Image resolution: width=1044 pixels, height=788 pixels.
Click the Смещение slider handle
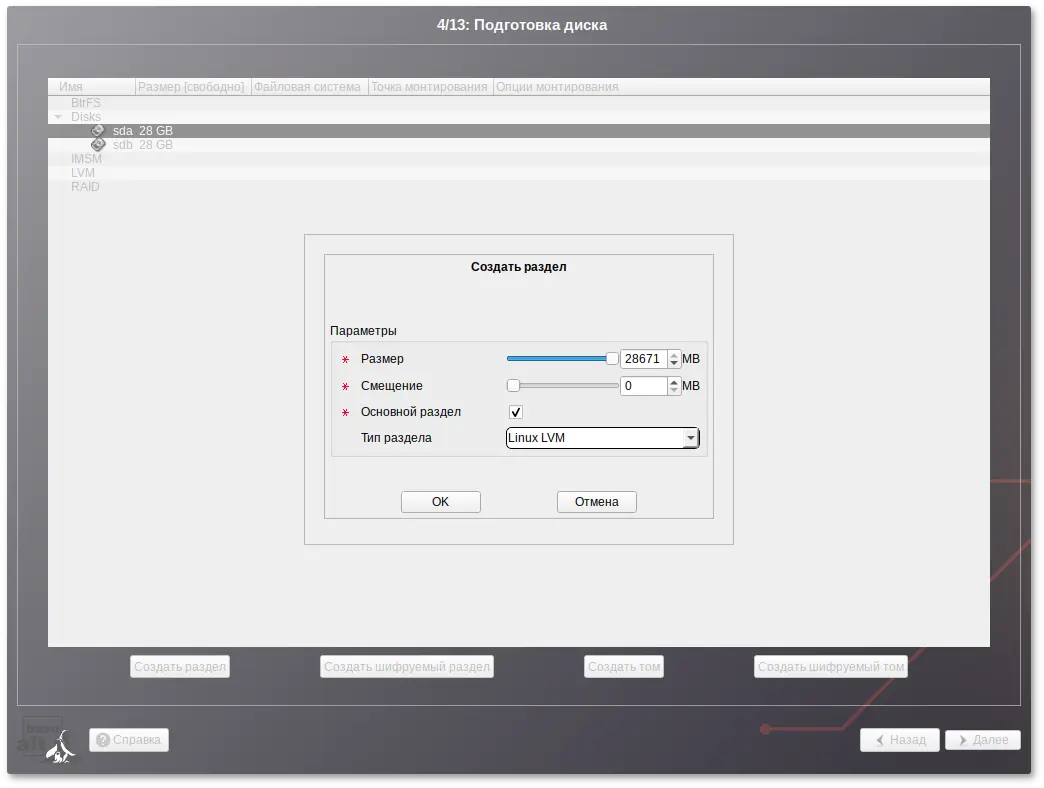(x=513, y=385)
